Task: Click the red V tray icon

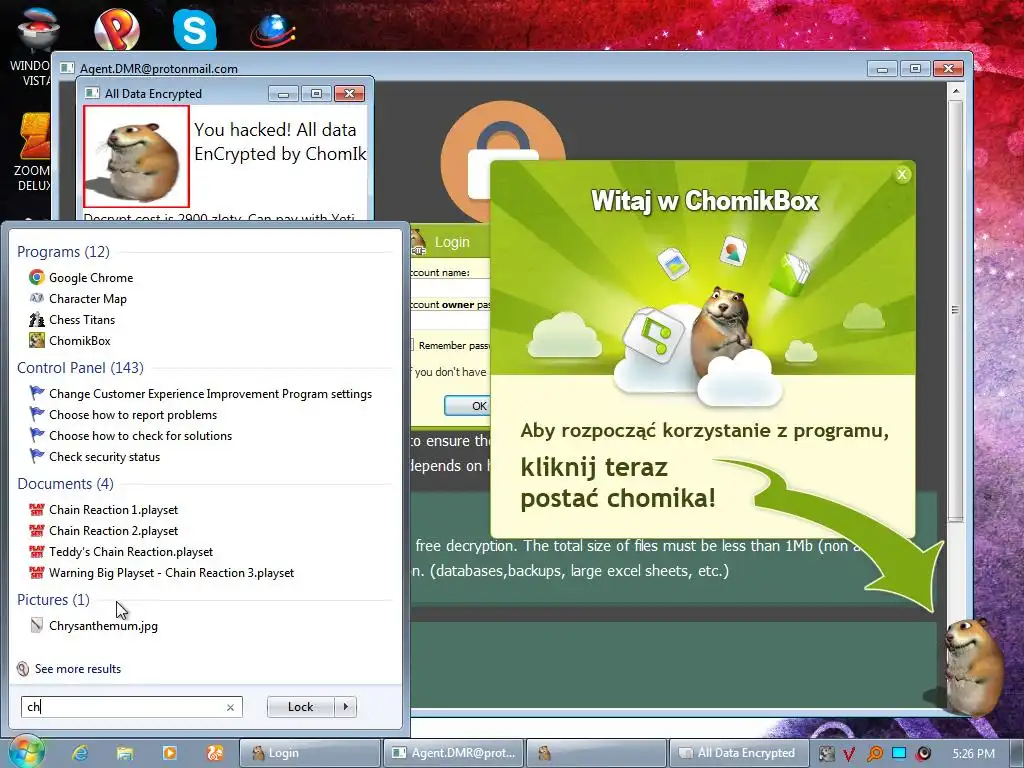Action: pyautogui.click(x=849, y=754)
